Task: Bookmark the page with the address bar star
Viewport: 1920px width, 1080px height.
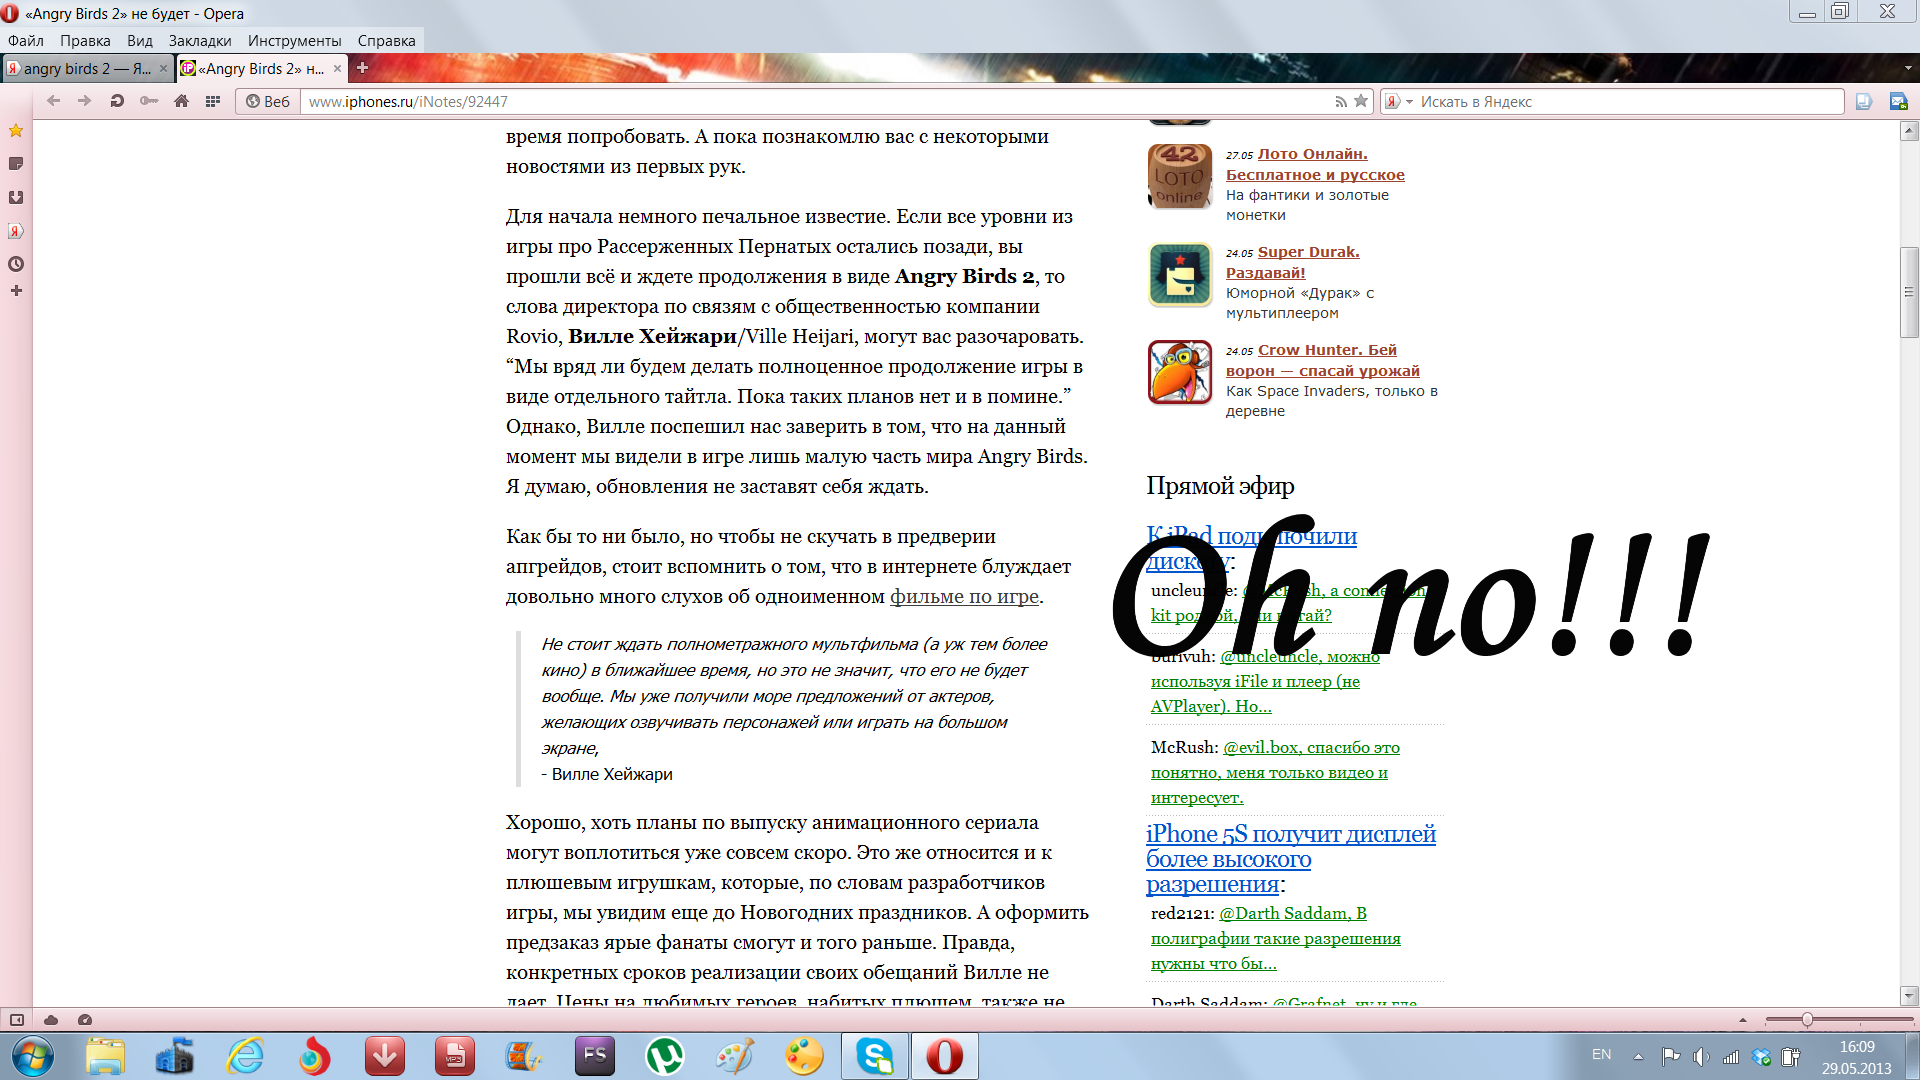Action: (1361, 101)
